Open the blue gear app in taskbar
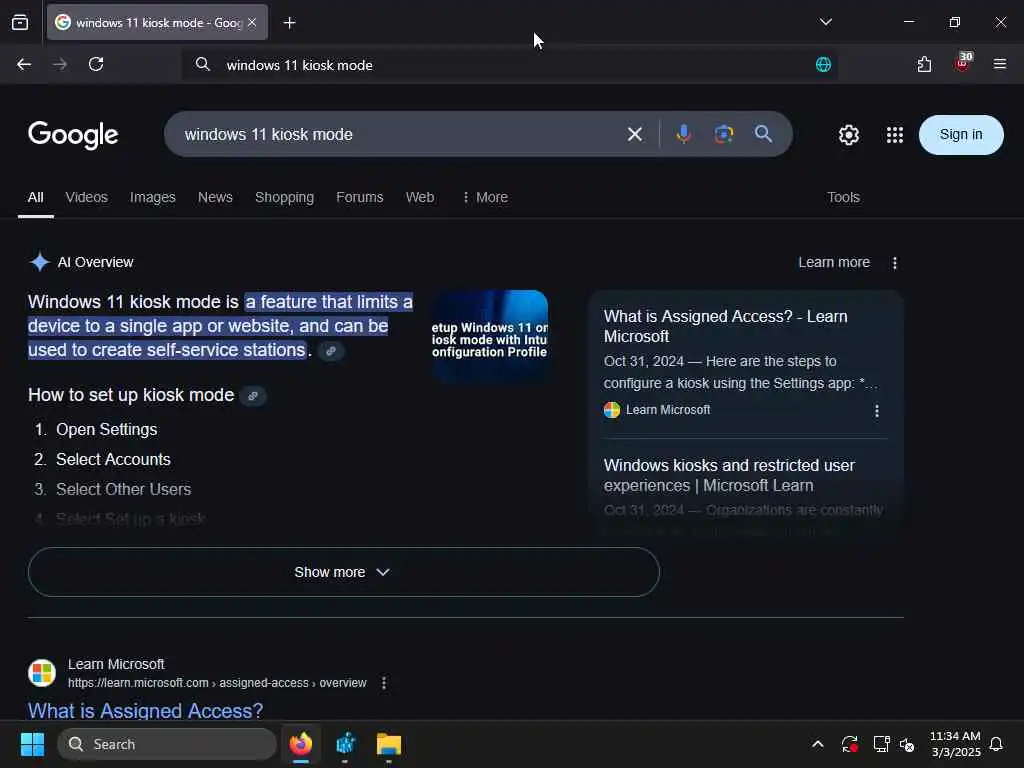This screenshot has height=768, width=1024. pyautogui.click(x=345, y=744)
